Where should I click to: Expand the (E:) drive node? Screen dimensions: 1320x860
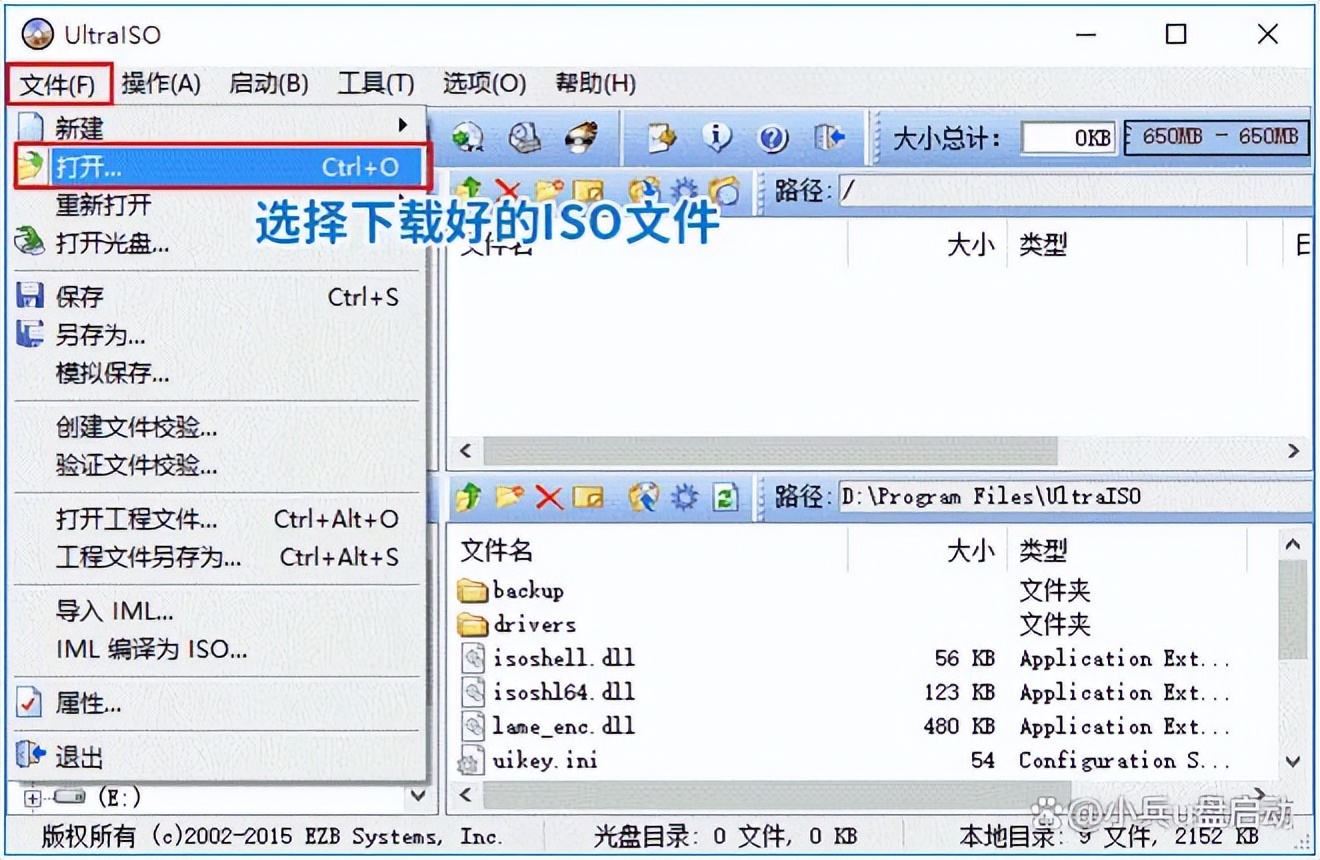click(32, 797)
